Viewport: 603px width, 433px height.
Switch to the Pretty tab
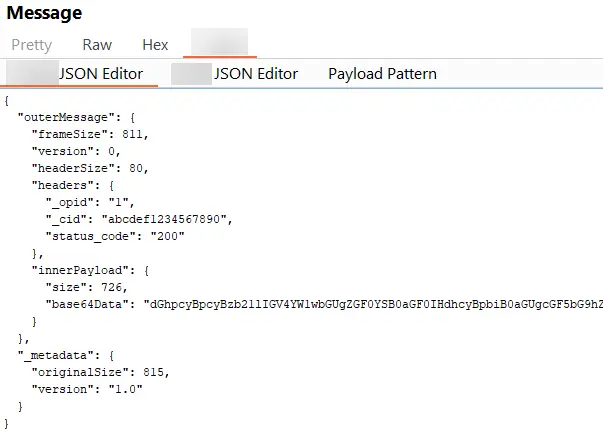pyautogui.click(x=32, y=45)
